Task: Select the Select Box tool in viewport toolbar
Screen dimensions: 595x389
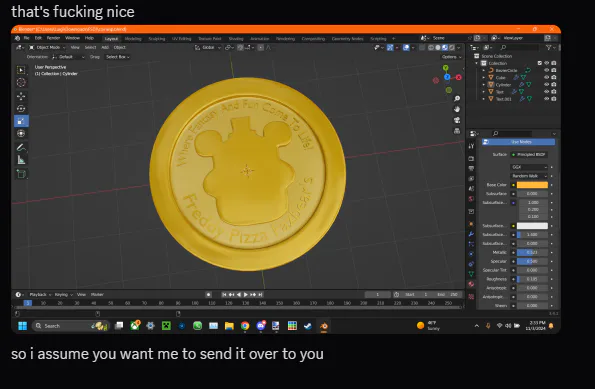Action: (21, 70)
